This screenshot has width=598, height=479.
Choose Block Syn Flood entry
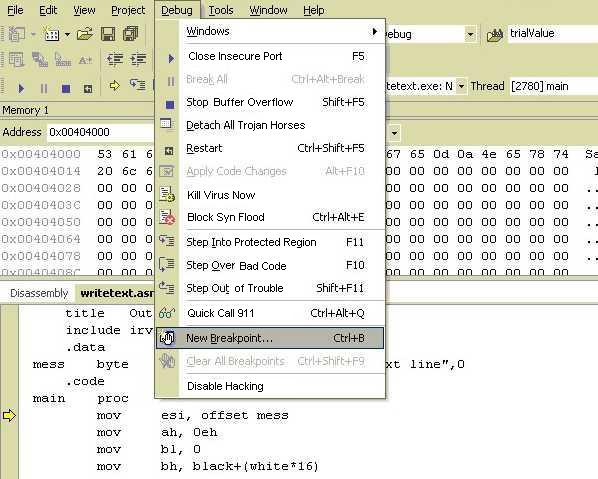coord(270,217)
